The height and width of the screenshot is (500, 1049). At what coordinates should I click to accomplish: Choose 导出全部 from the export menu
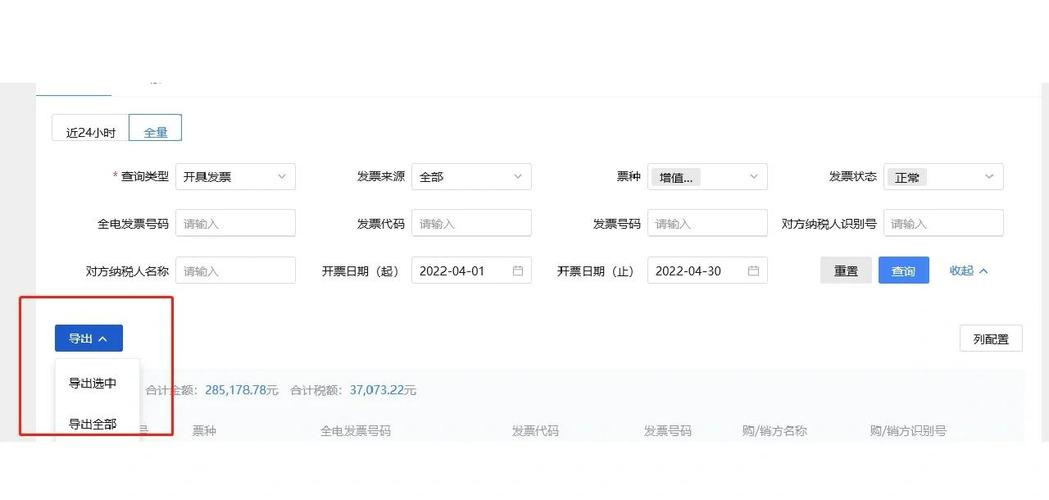click(92, 424)
